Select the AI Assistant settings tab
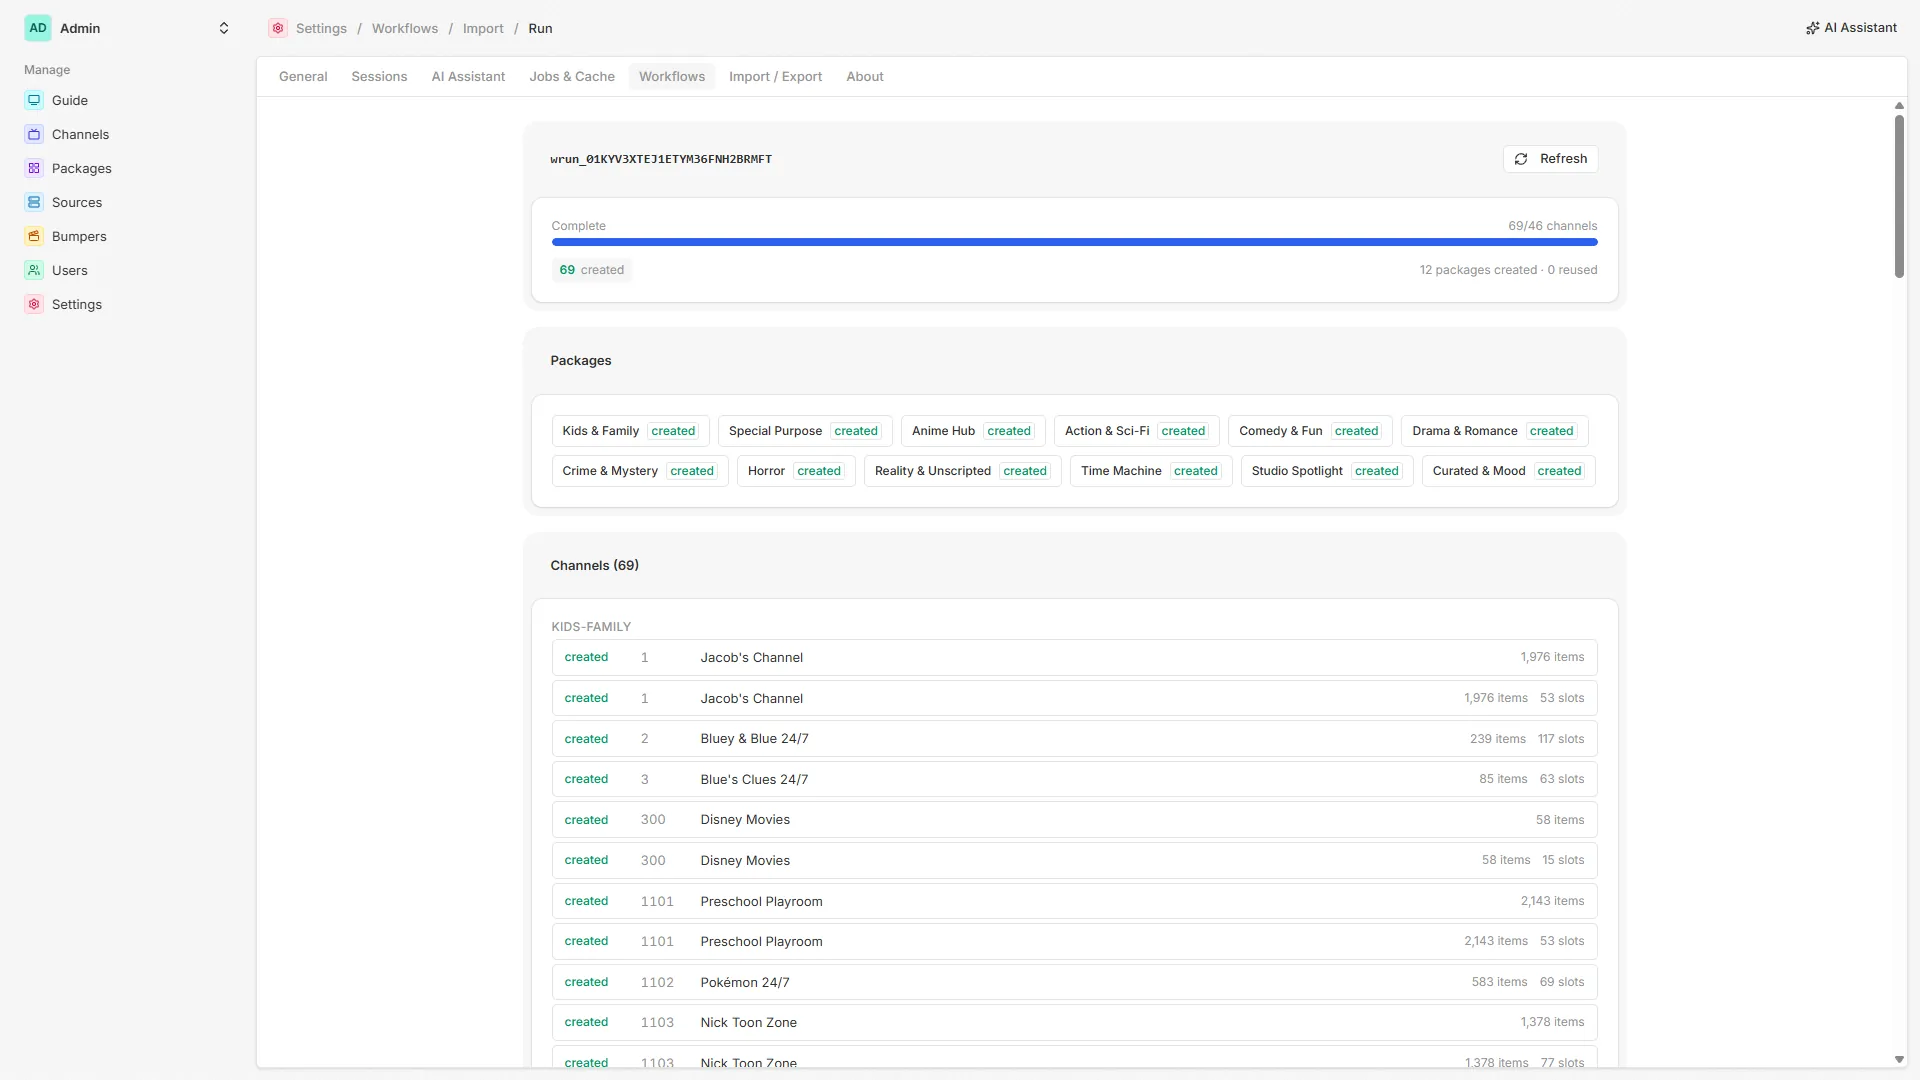1920x1080 pixels. pos(468,76)
